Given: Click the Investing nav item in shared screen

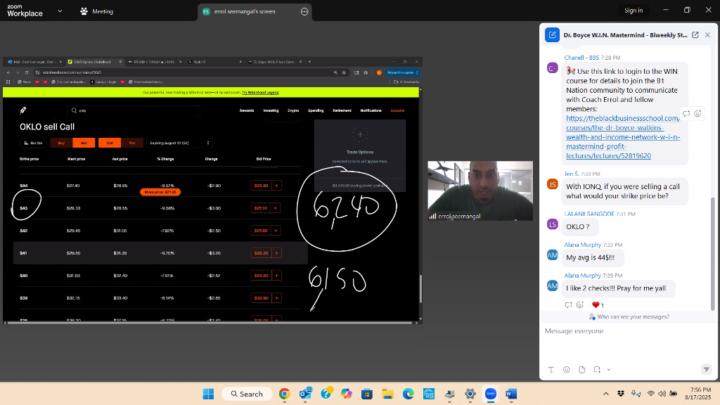Looking at the screenshot, I should (x=271, y=111).
